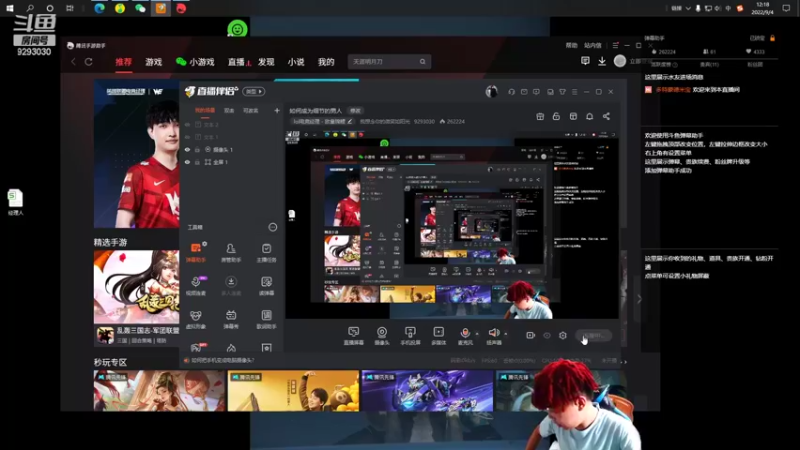Screen dimensions: 800x450
Task: Add new scene with plus button
Action: 277,110
